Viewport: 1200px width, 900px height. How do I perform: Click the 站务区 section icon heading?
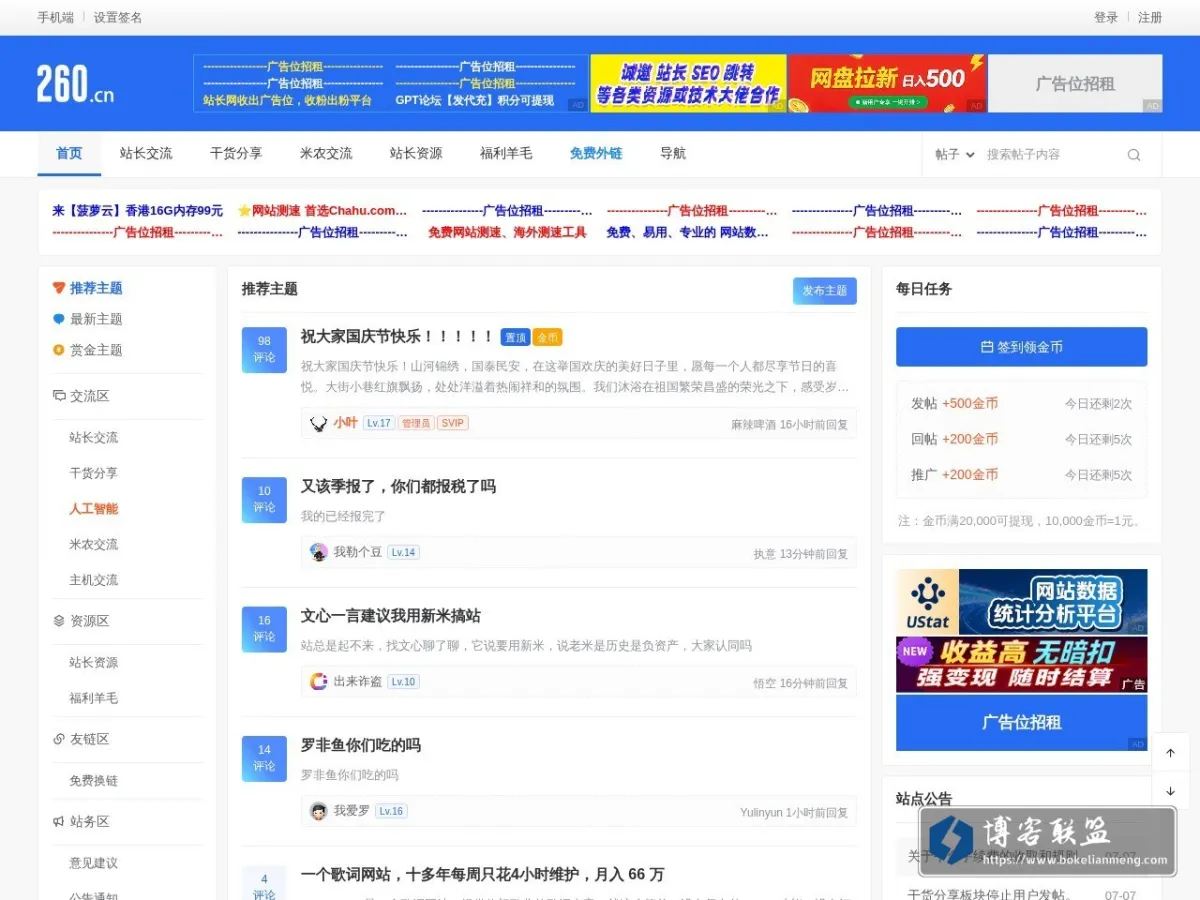pos(81,821)
